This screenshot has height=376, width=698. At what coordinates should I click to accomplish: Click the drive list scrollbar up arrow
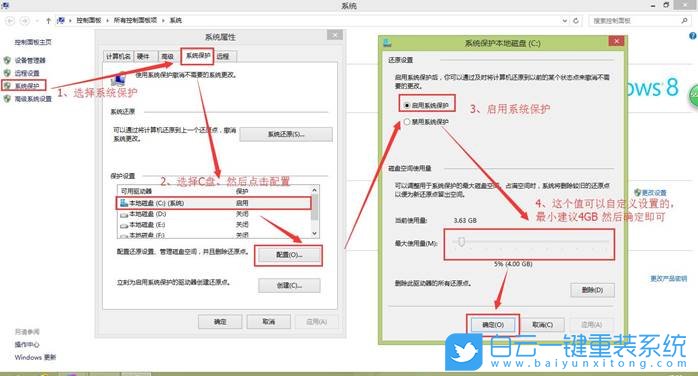pos(315,190)
